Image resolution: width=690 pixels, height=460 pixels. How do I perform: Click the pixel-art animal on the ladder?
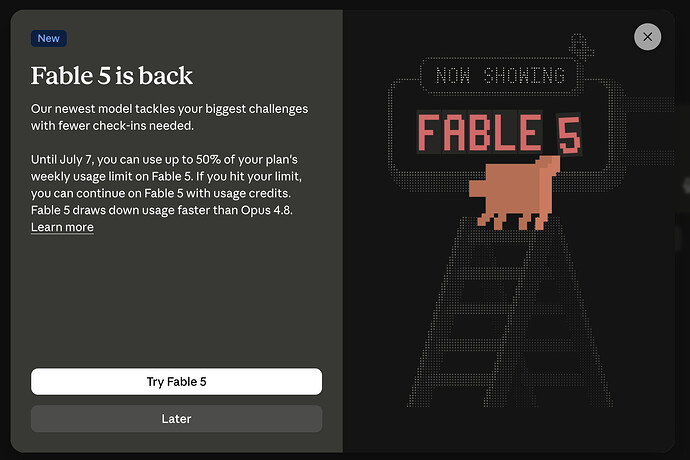click(515, 192)
